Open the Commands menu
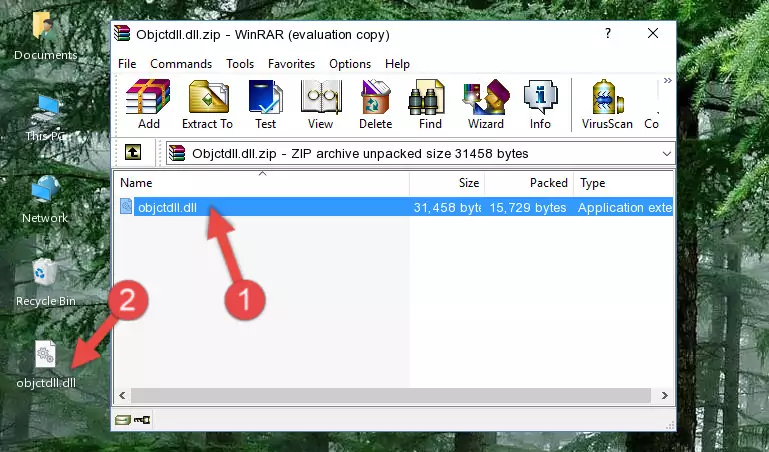The width and height of the screenshot is (769, 452). 181,64
